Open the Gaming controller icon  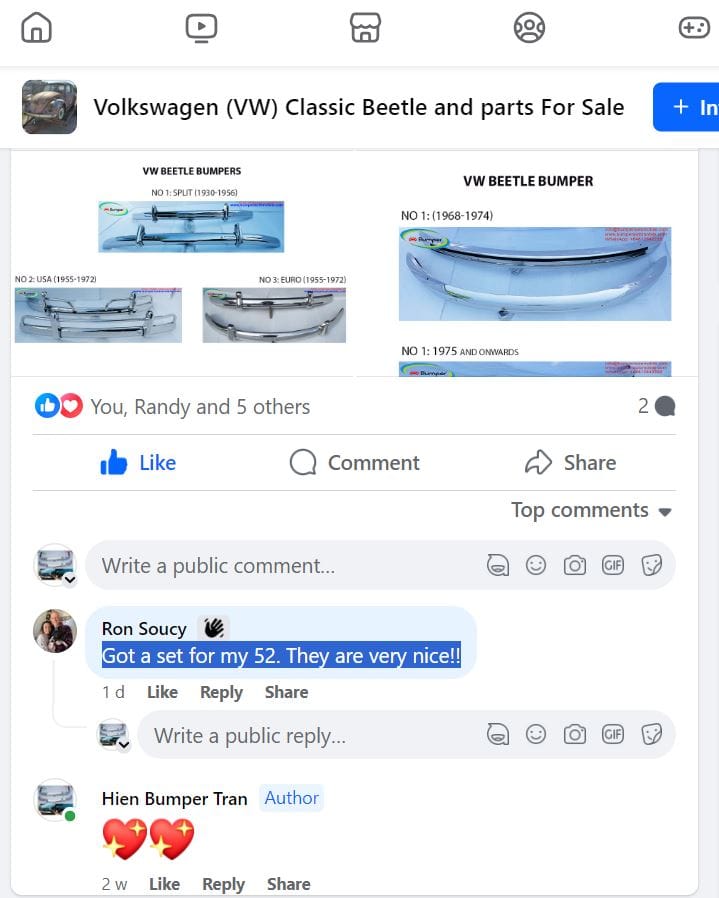tap(694, 27)
